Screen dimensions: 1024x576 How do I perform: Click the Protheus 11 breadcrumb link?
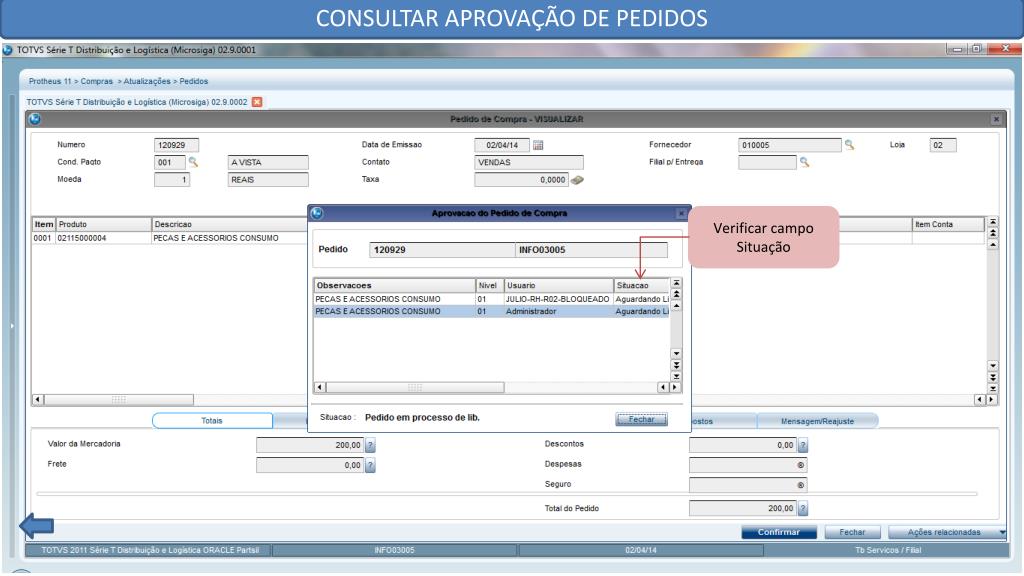pyautogui.click(x=50, y=82)
